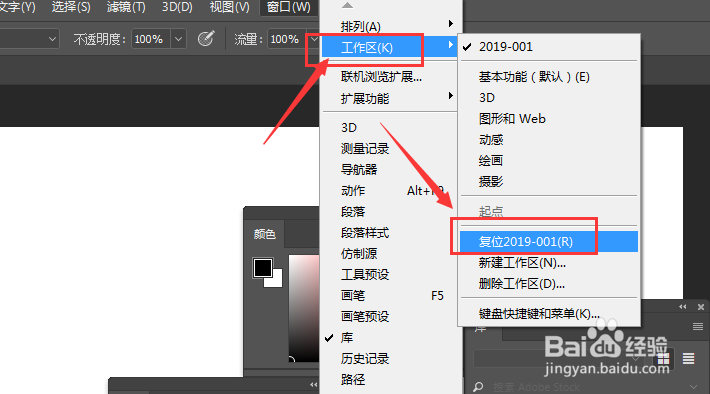
Task: Open the 文字(Y) menu
Action: point(17,7)
